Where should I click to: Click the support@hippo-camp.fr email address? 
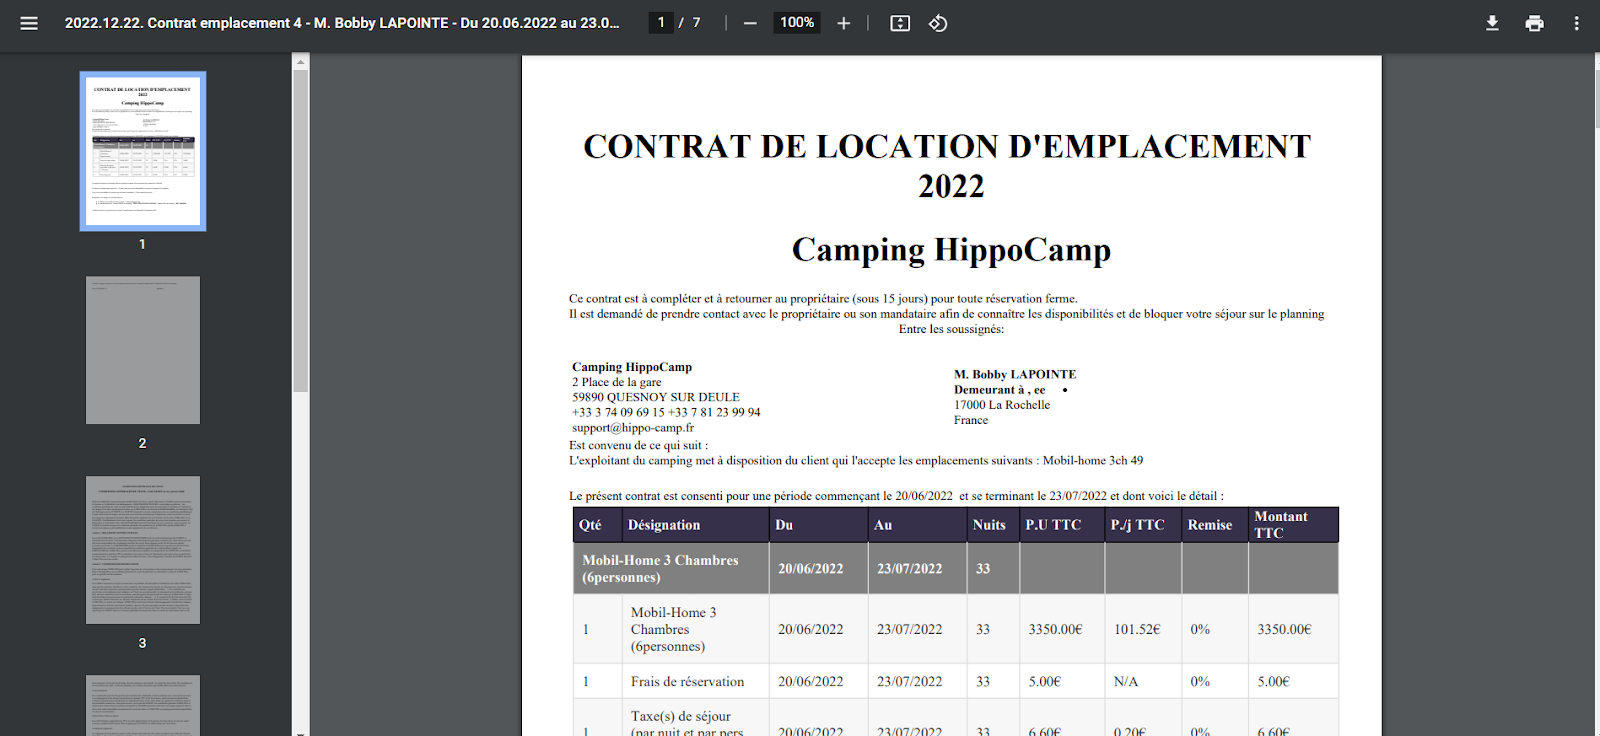[633, 428]
